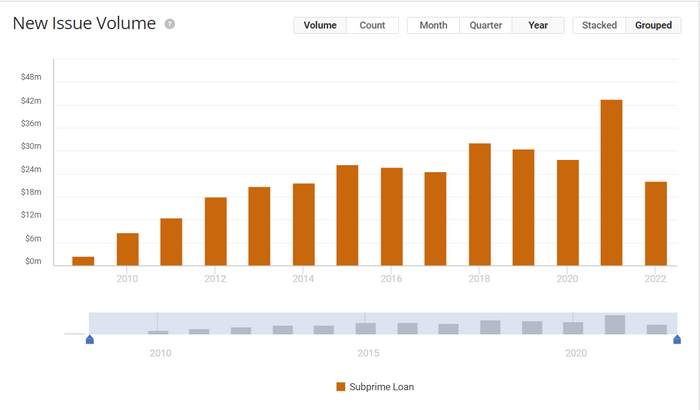This screenshot has width=700, height=410.
Task: Click the $48m y-axis label
Action: click(31, 77)
